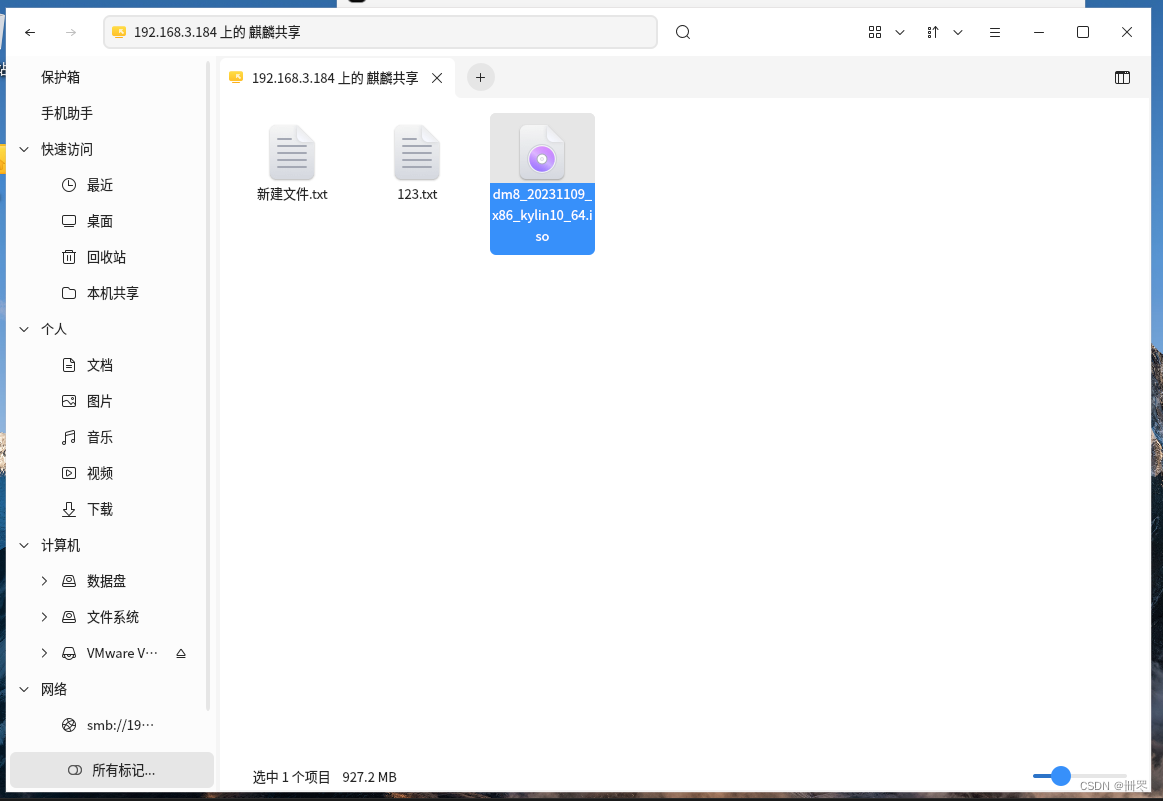Add a new tab with plus button
The width and height of the screenshot is (1163, 801).
click(480, 77)
